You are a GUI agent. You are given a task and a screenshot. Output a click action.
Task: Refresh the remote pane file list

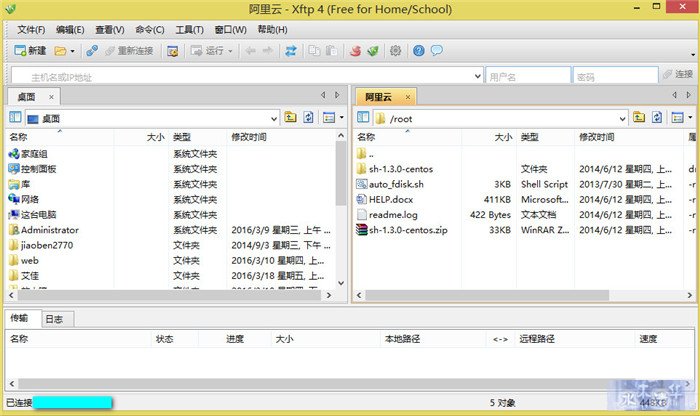coord(657,117)
